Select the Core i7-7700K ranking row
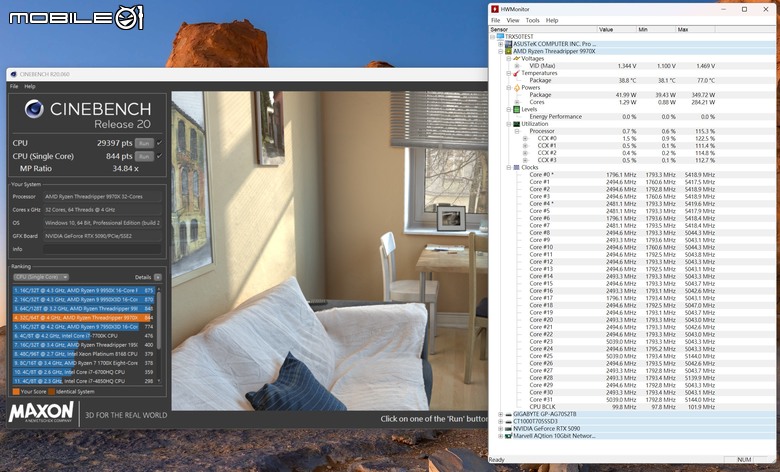This screenshot has height=472, width=780. click(x=84, y=336)
